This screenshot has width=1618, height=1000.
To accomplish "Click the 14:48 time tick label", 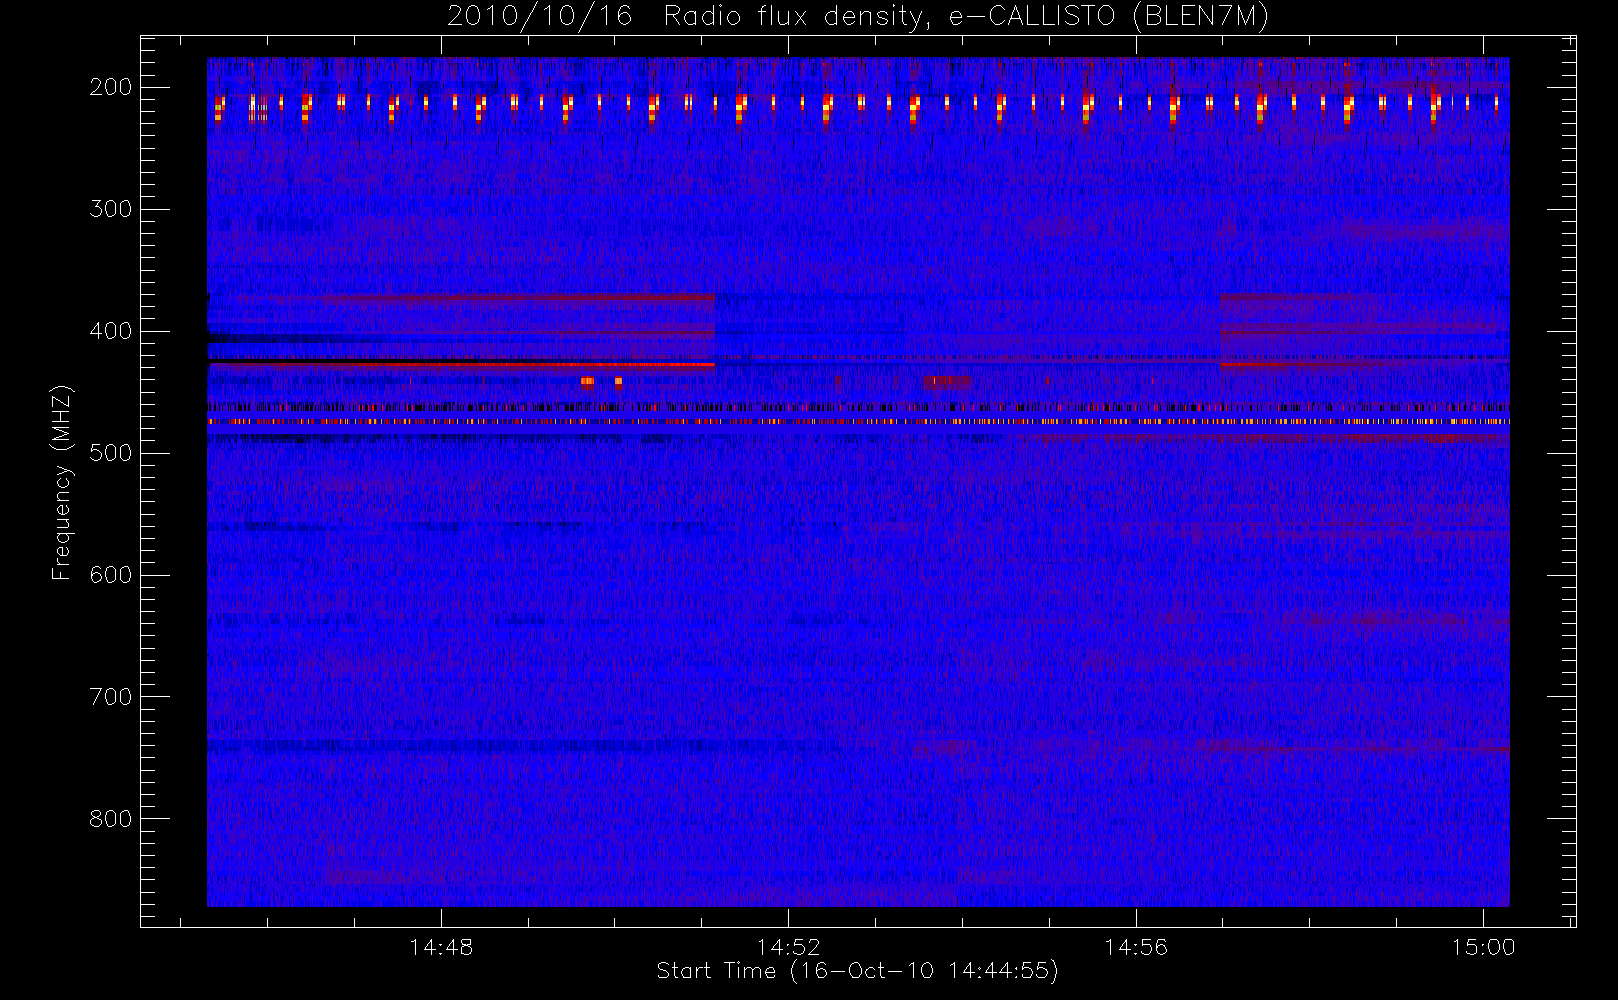I will (x=441, y=947).
